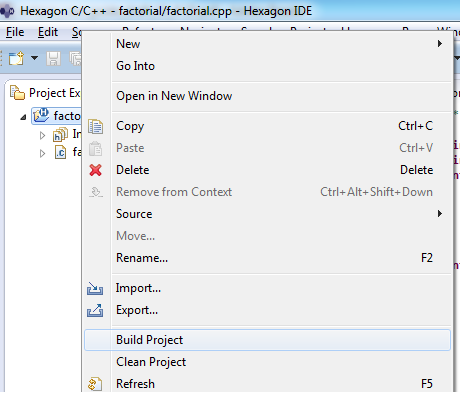Click the Import icon
Viewport: 460px width, 405px height.
pyautogui.click(x=95, y=288)
